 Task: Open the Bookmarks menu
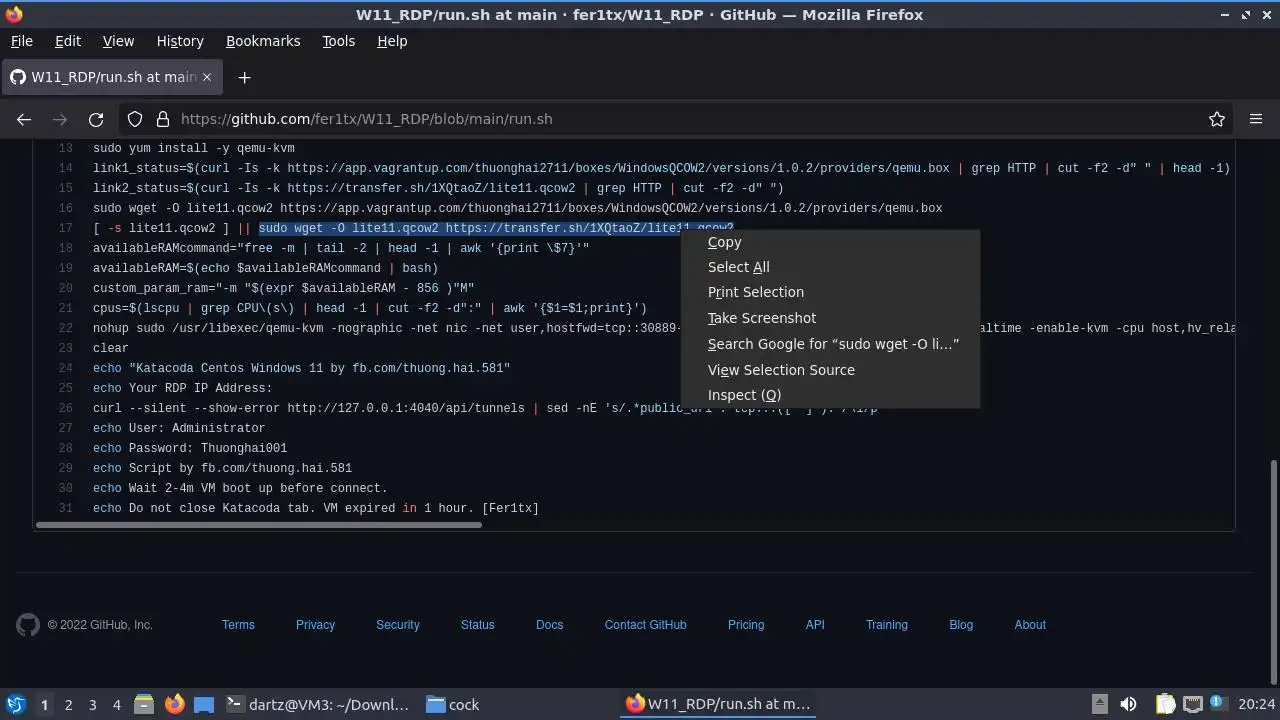263,41
